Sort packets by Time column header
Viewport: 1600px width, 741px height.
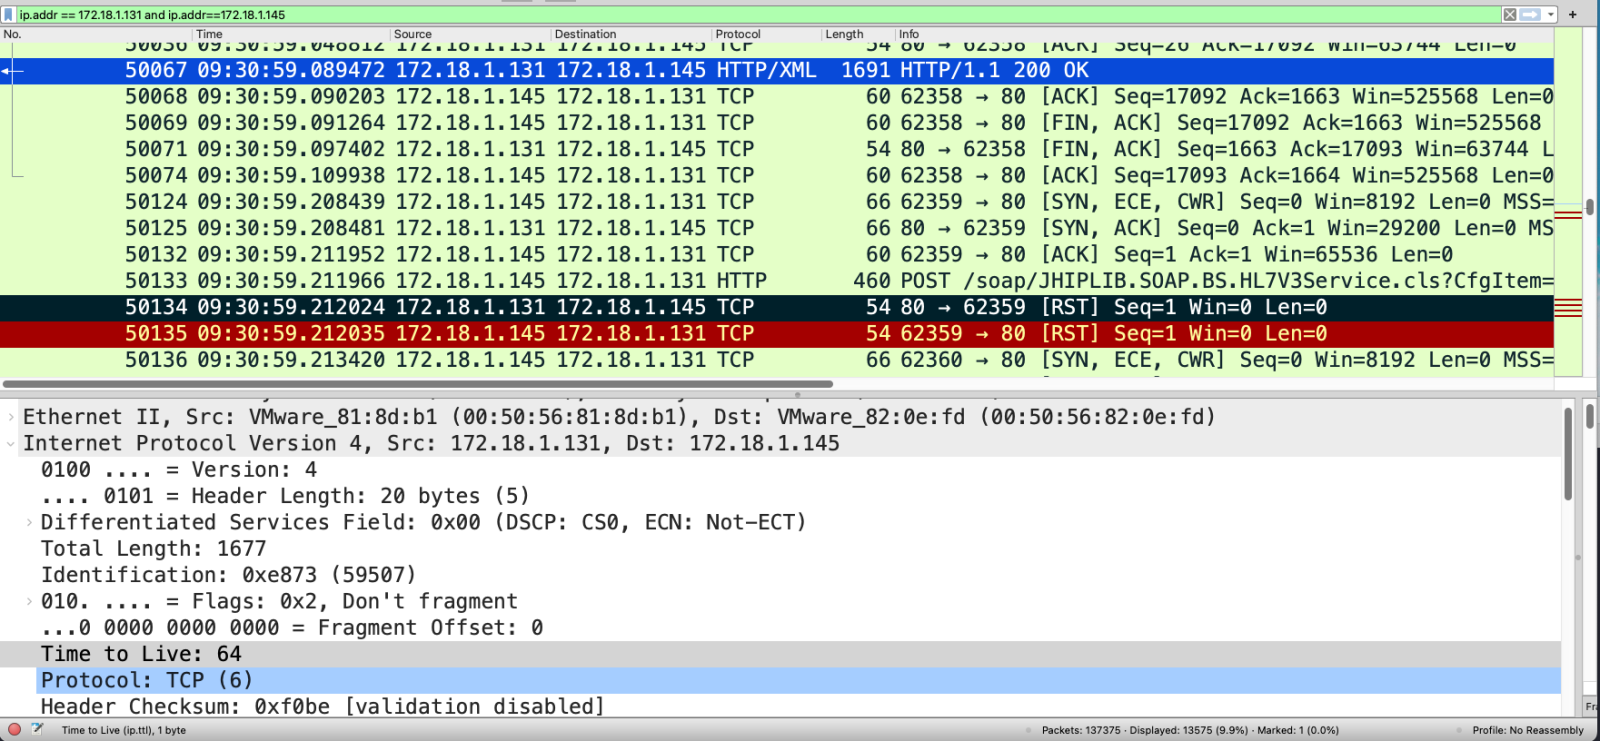pyautogui.click(x=210, y=34)
